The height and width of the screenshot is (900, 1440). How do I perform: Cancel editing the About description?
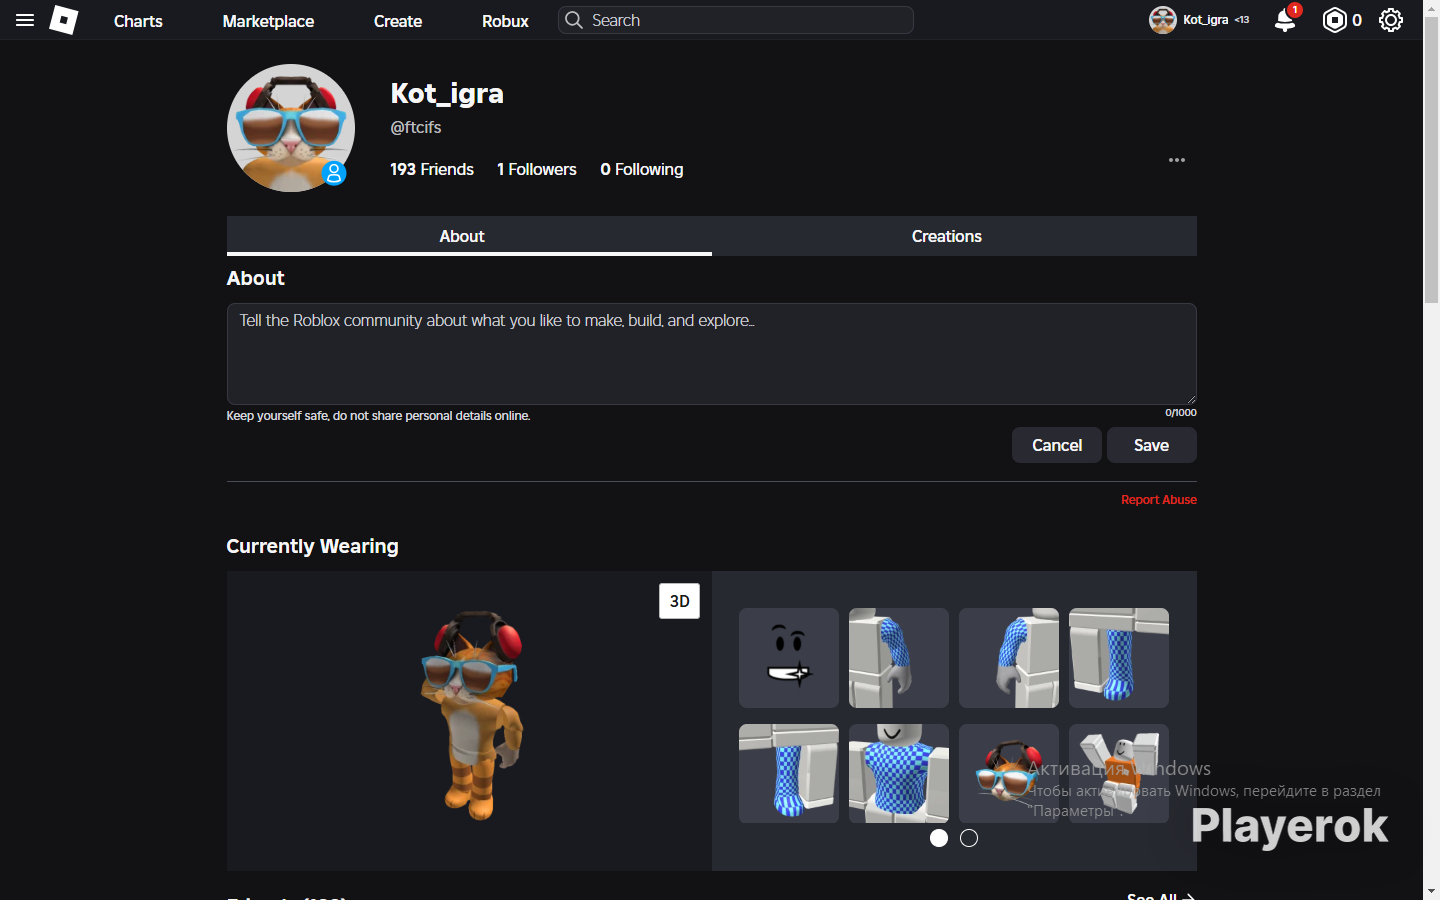[1057, 445]
